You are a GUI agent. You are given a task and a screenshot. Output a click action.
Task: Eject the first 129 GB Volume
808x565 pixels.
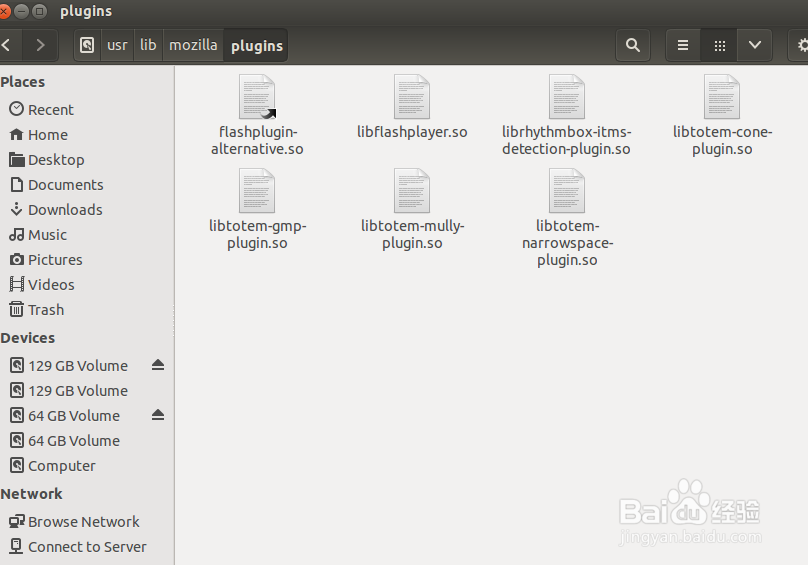coord(158,365)
